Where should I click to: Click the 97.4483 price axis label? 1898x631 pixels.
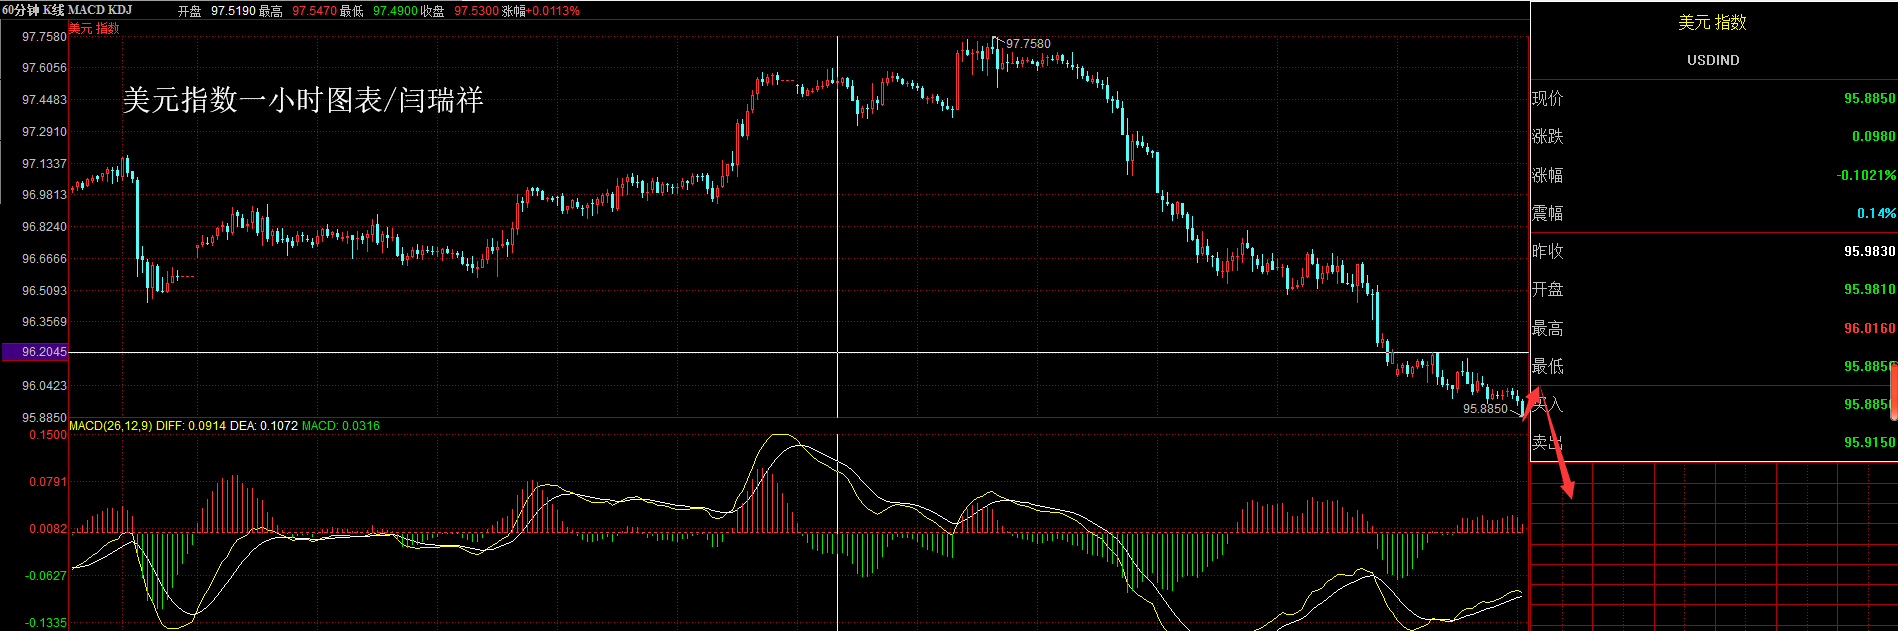coord(45,100)
